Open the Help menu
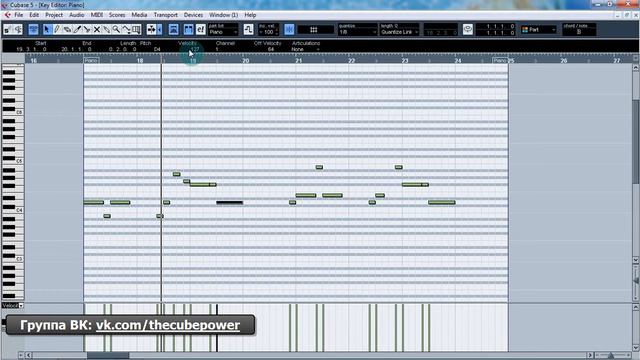 pyautogui.click(x=250, y=15)
